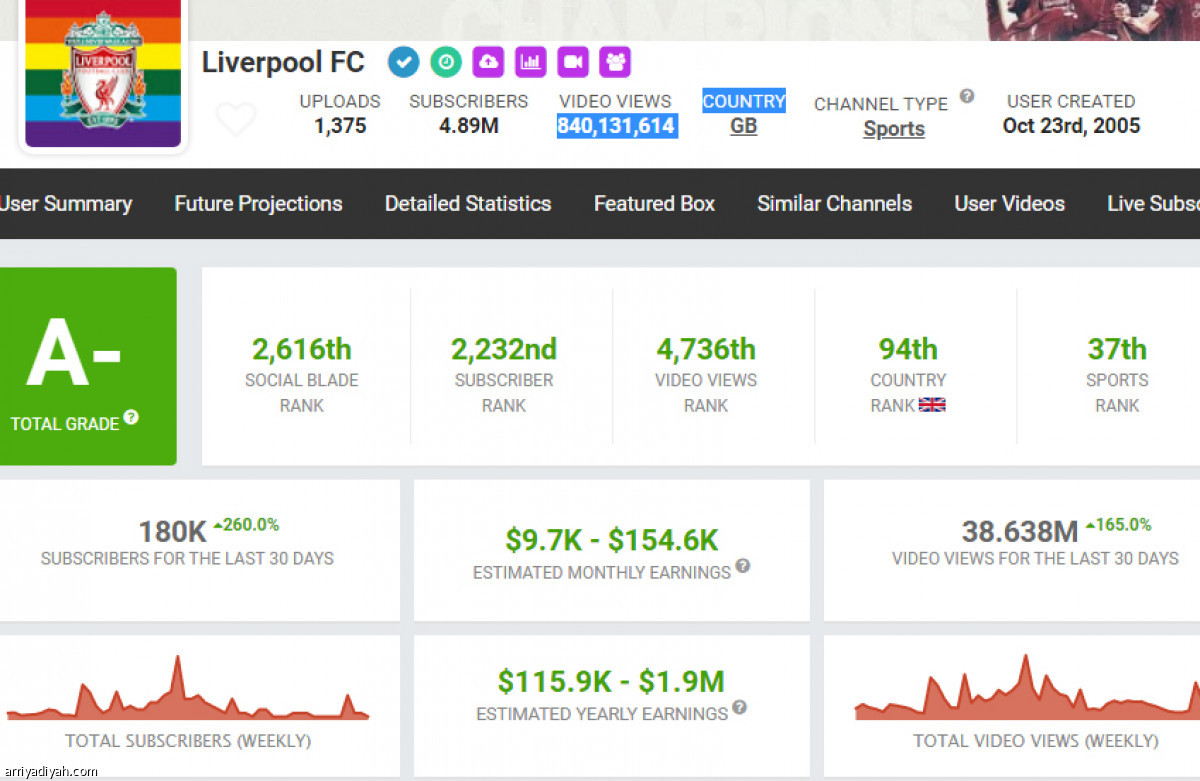
Task: Open Estimated Yearly Earnings help icon
Action: (739, 708)
